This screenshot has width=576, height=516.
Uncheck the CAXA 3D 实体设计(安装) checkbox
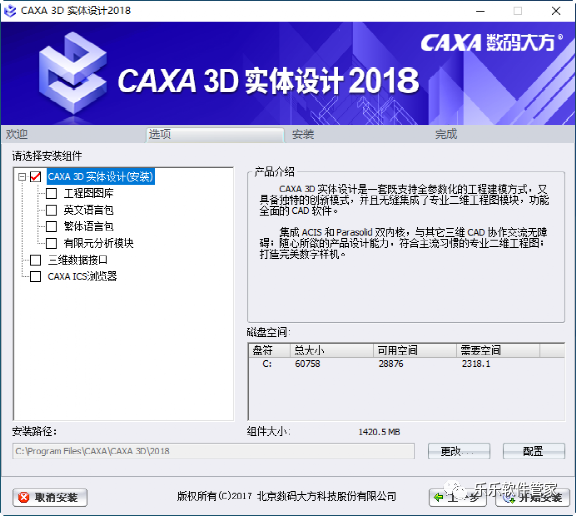[35, 177]
